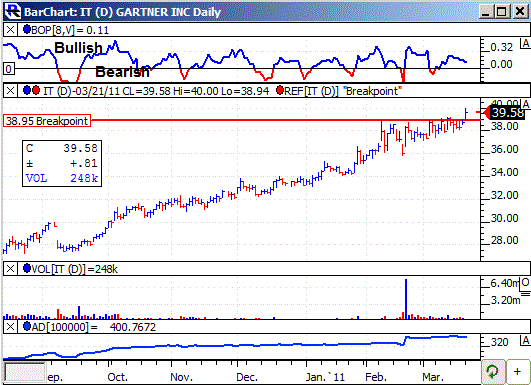Screen dimensions: 531x385
Task: Click the blue dot beside IT (D)
Action: coord(27,90)
